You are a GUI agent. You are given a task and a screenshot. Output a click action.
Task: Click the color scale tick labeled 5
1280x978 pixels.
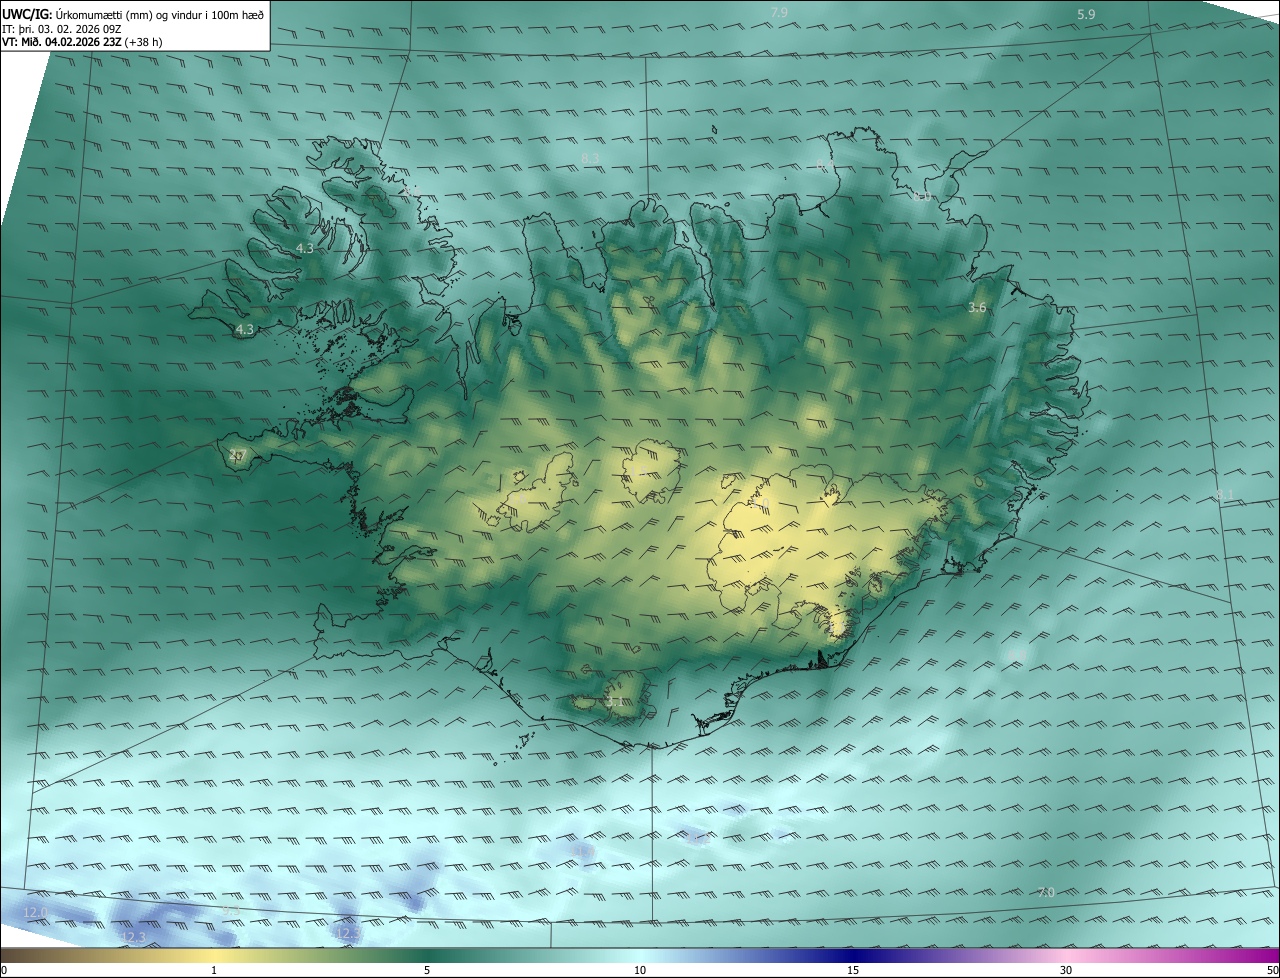pos(427,970)
